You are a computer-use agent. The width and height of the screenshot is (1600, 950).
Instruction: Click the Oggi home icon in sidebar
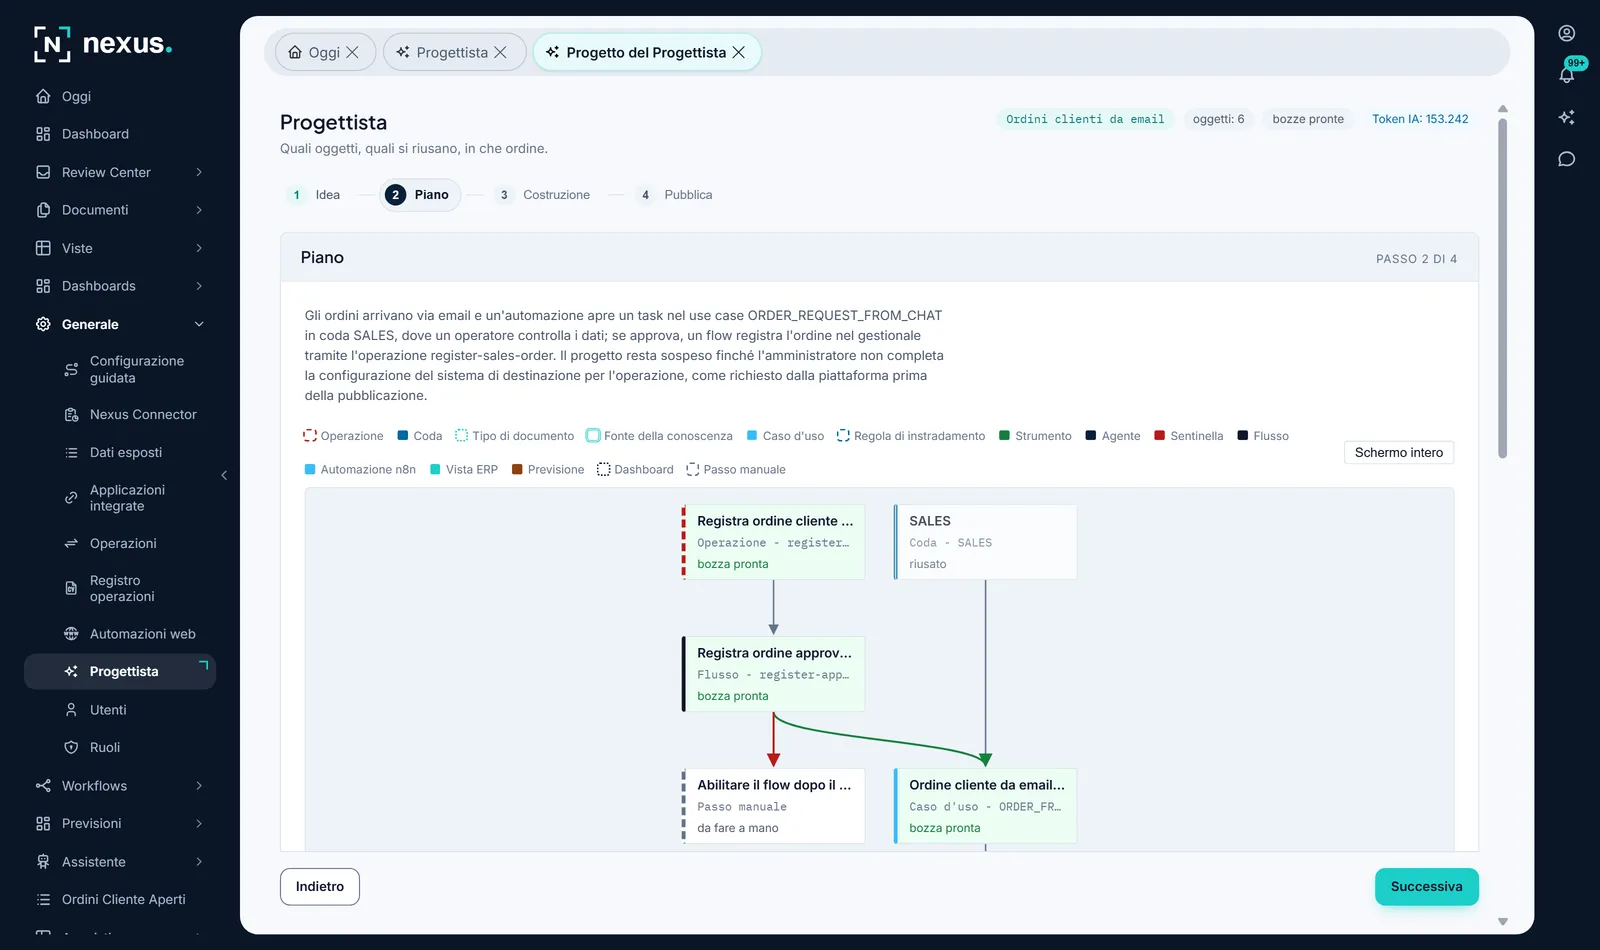43,96
